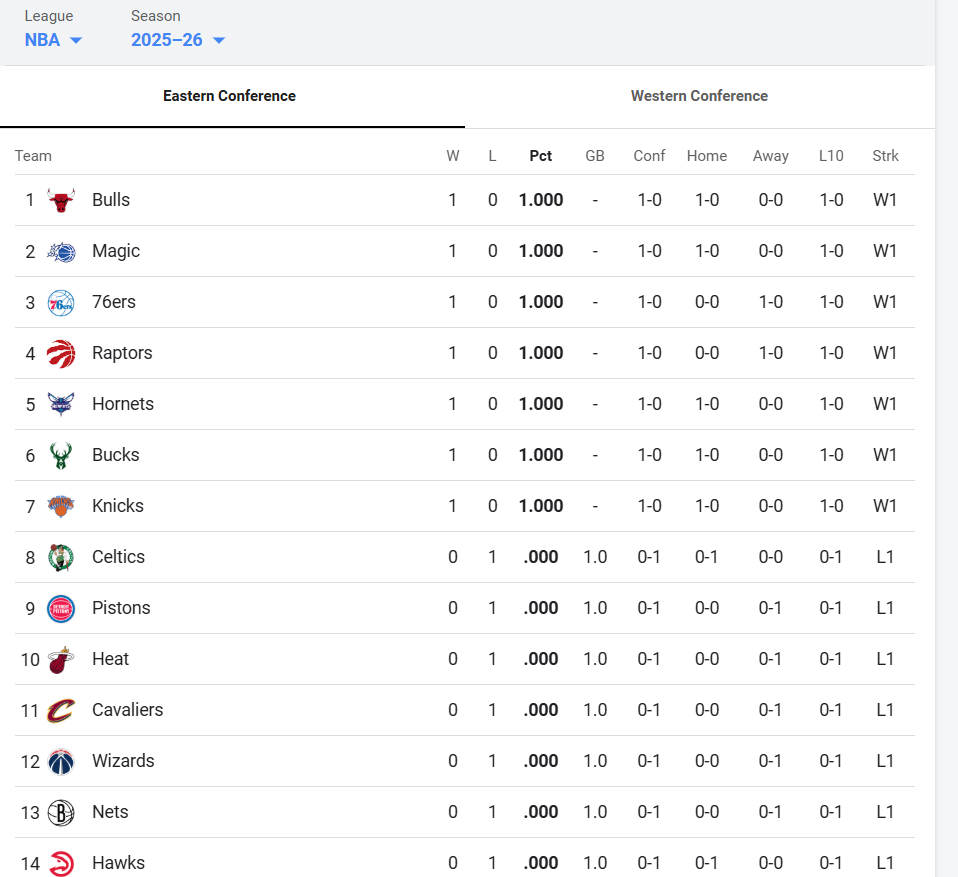The image size is (958, 877).
Task: Open the Hawks team name
Action: point(119,863)
